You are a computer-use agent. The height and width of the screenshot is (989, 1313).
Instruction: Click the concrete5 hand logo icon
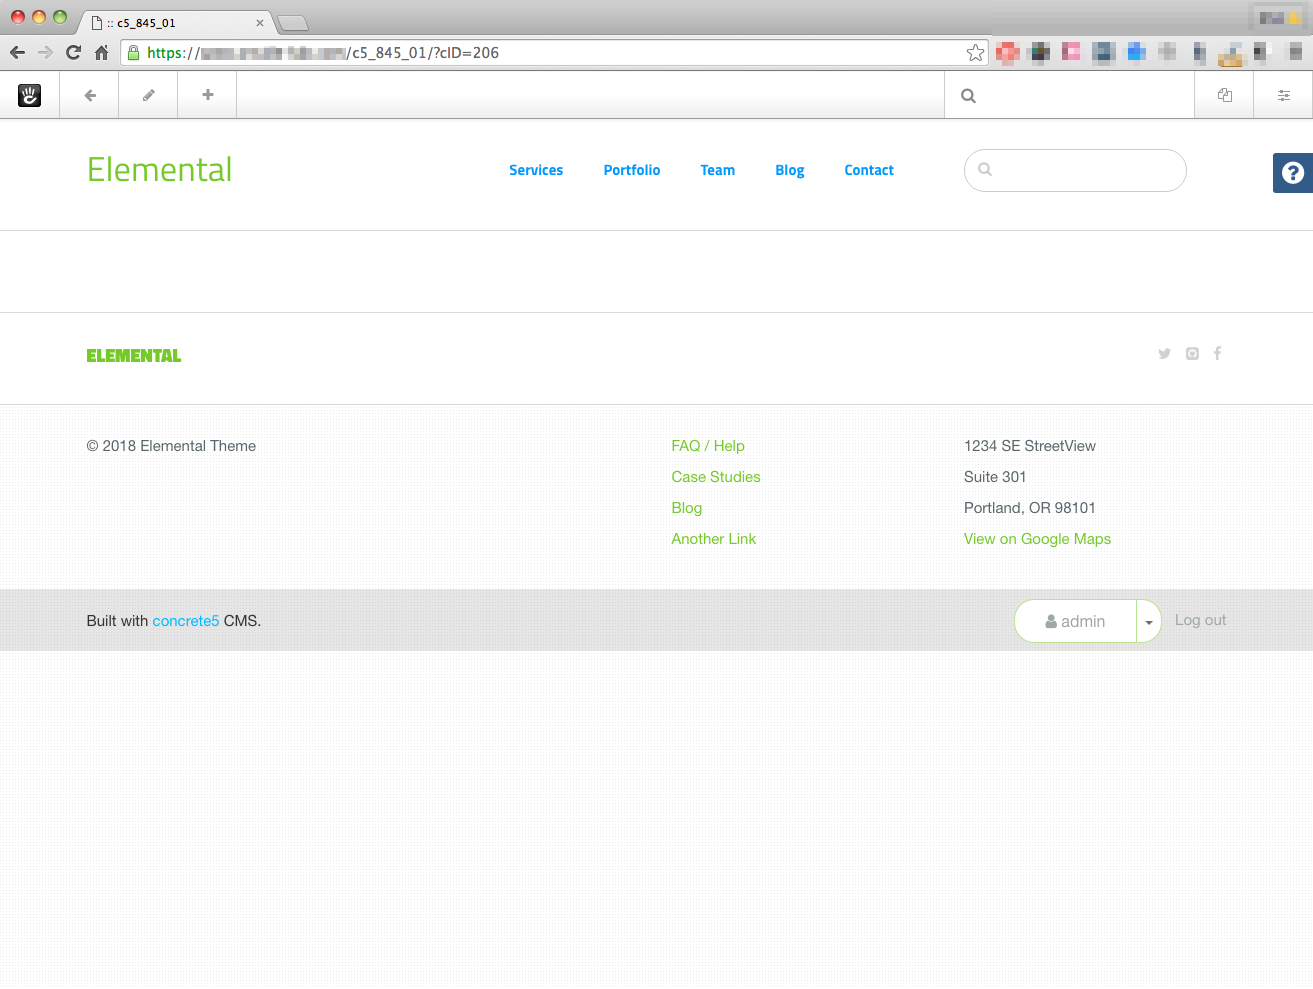click(30, 95)
